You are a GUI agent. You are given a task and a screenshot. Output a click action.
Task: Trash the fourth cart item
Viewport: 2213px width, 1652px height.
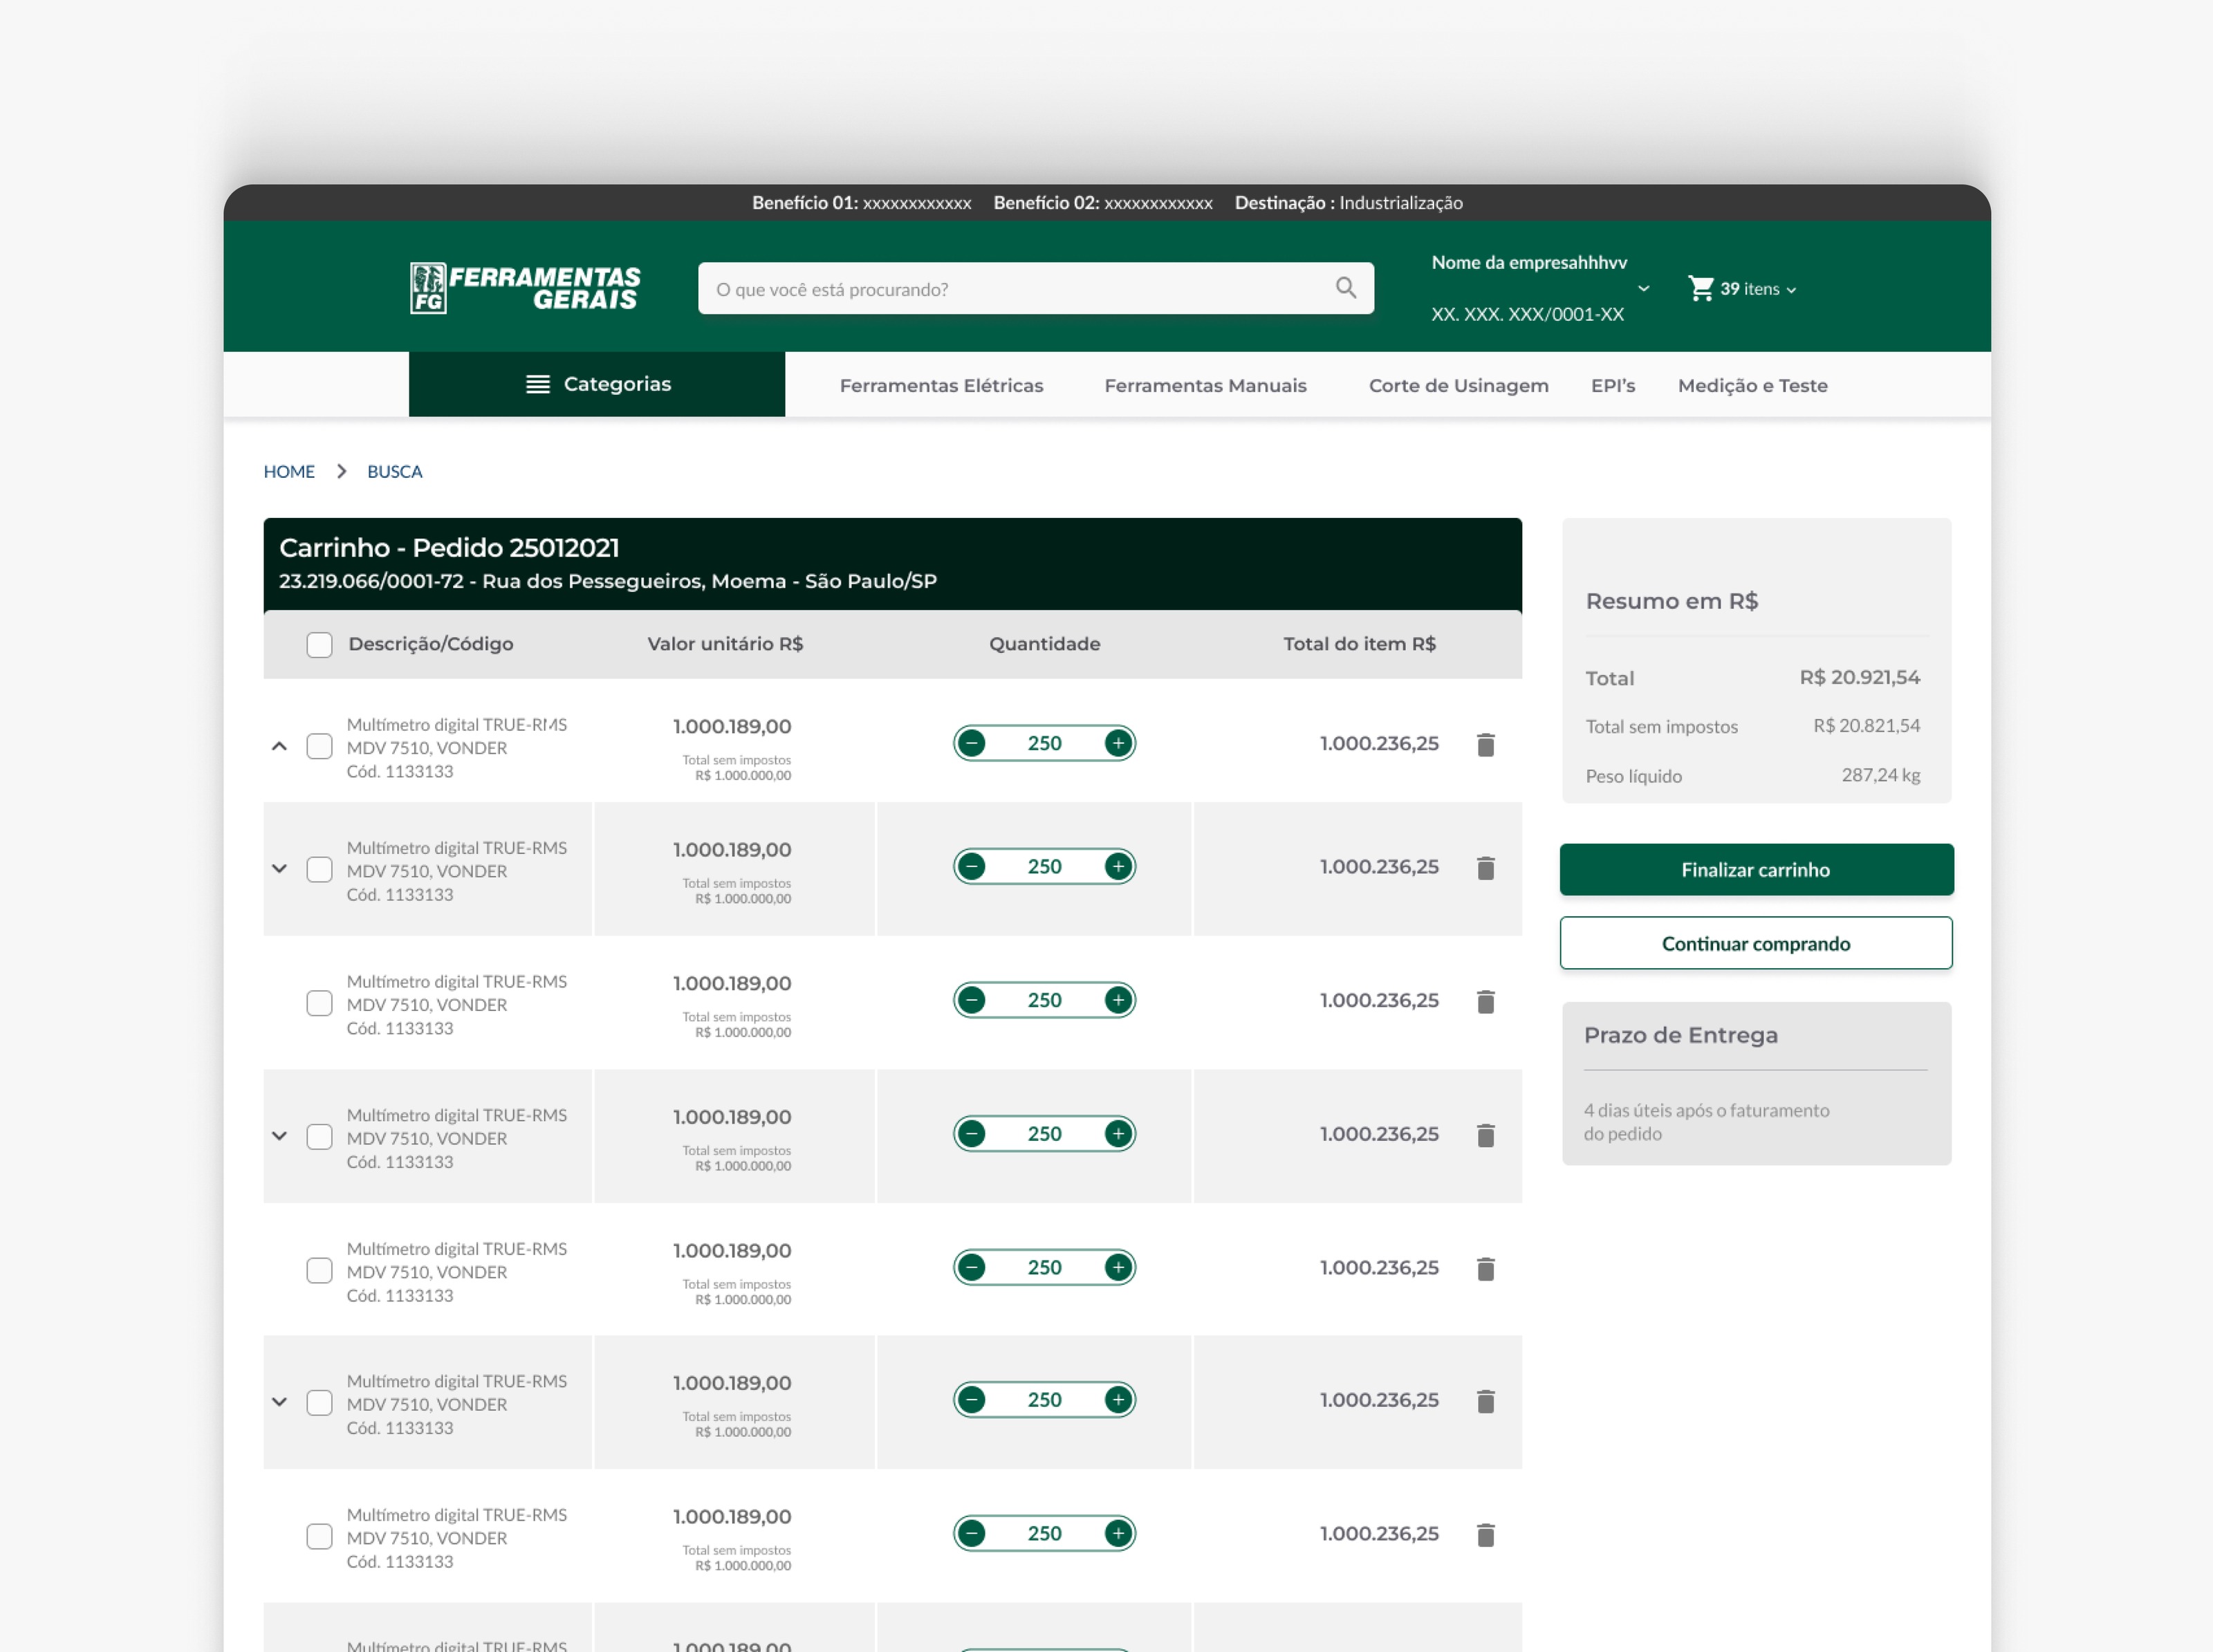[x=1486, y=1135]
